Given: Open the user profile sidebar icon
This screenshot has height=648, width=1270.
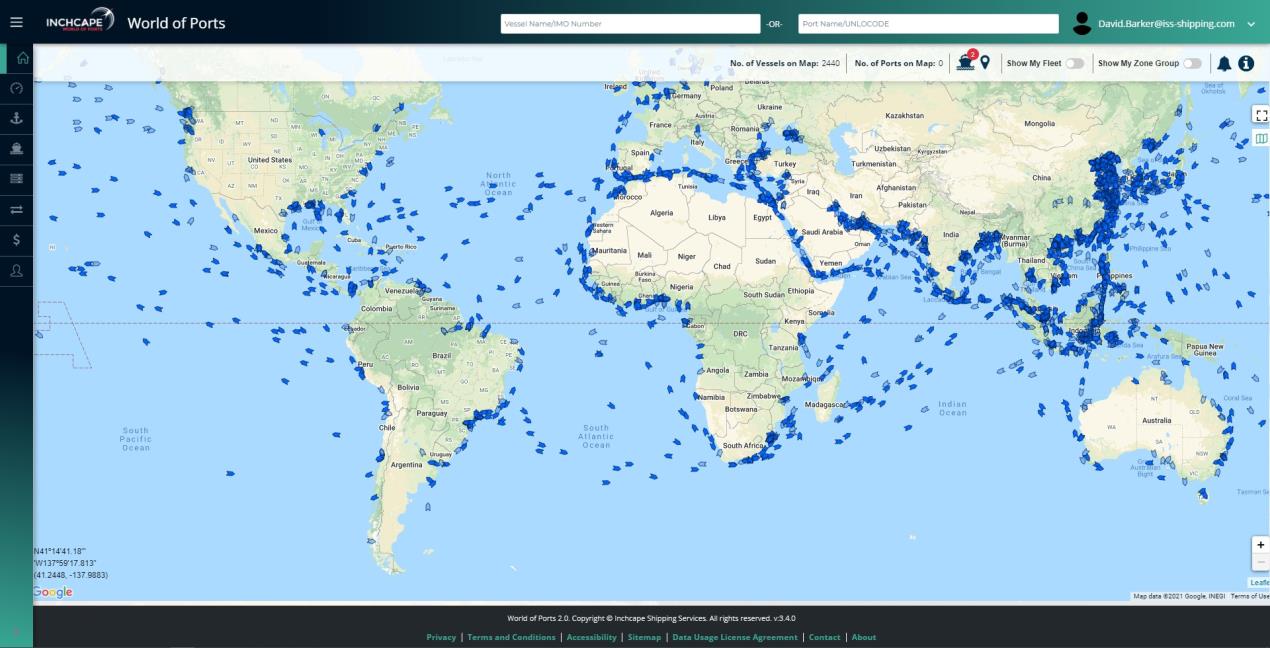Looking at the screenshot, I should click(16, 271).
